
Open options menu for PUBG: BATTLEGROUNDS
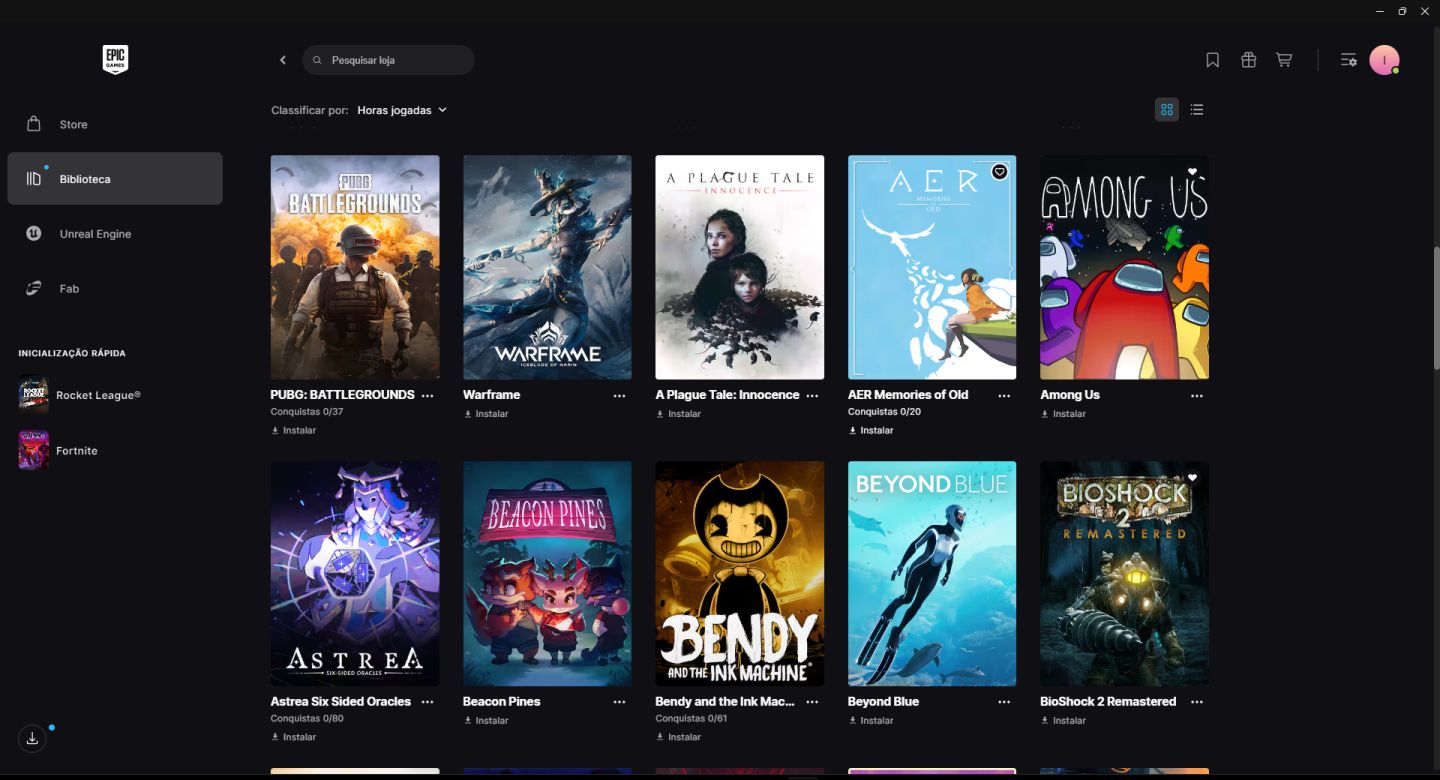[427, 396]
